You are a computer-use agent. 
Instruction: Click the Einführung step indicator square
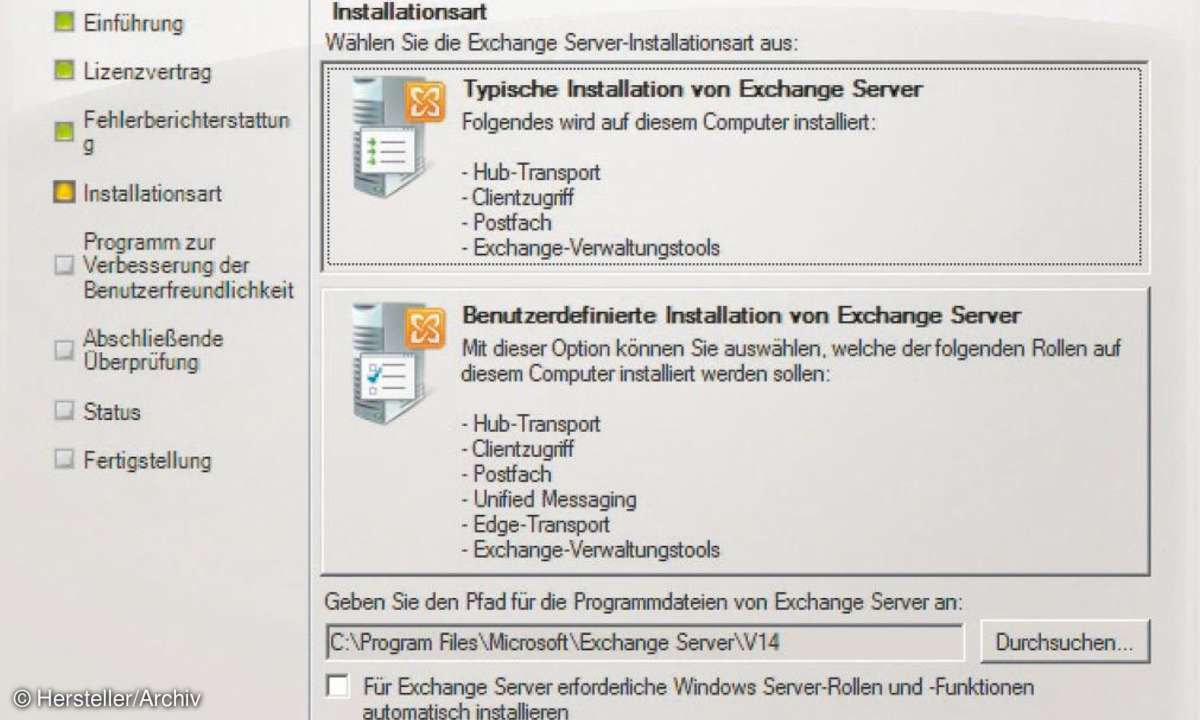click(x=64, y=23)
